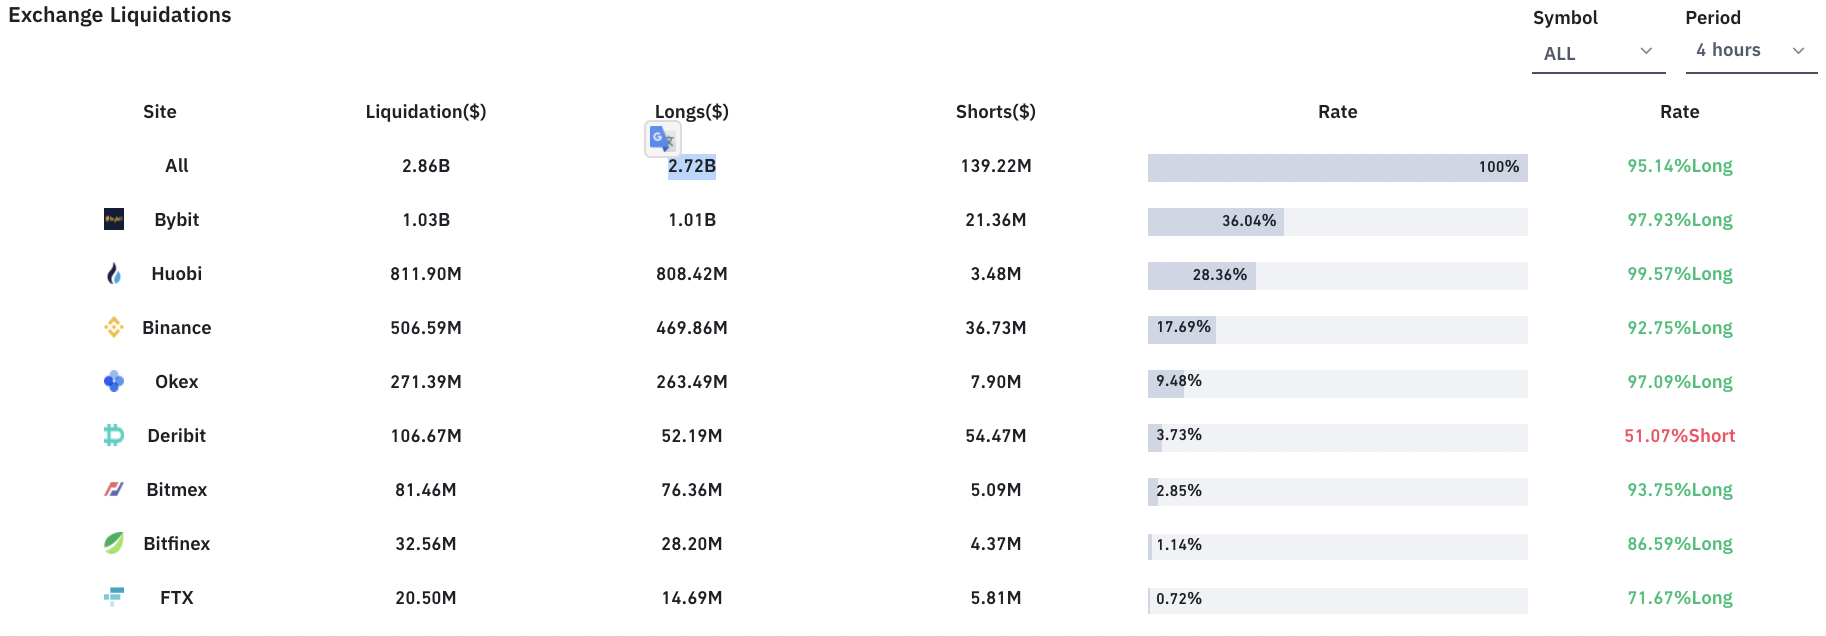
Task: Sort by Liquidation($) column header
Action: click(426, 112)
